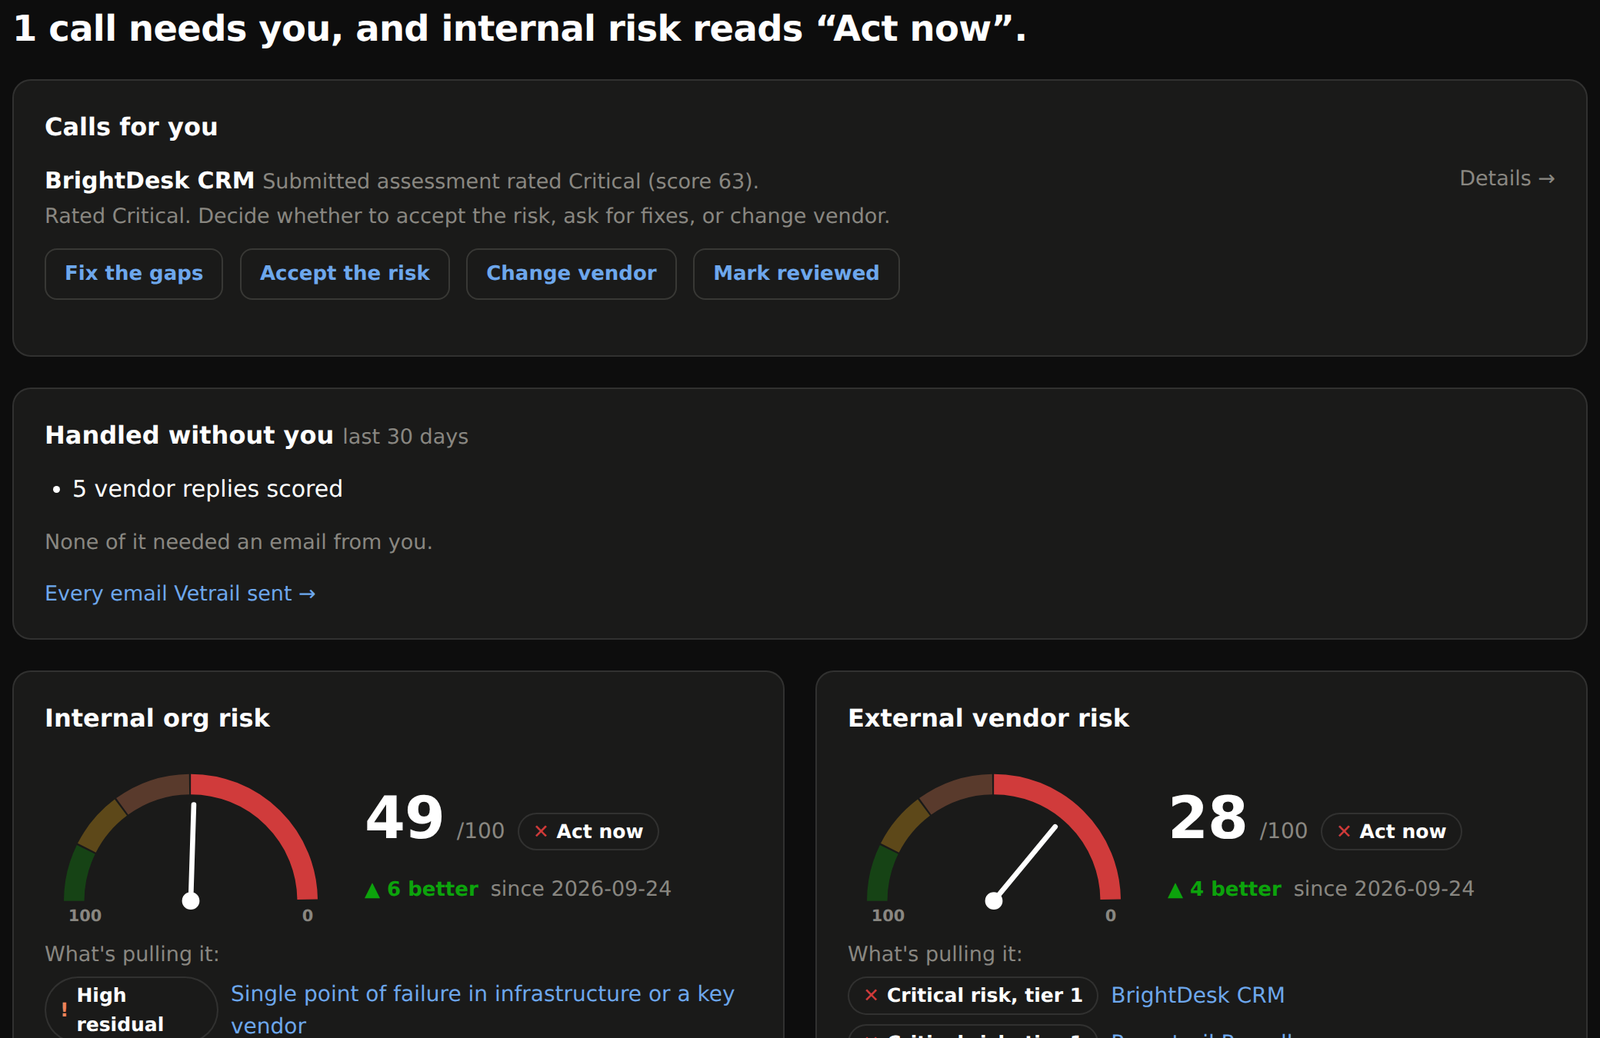Click the 5 vendor replies scored item
The height and width of the screenshot is (1038, 1600).
click(x=207, y=489)
